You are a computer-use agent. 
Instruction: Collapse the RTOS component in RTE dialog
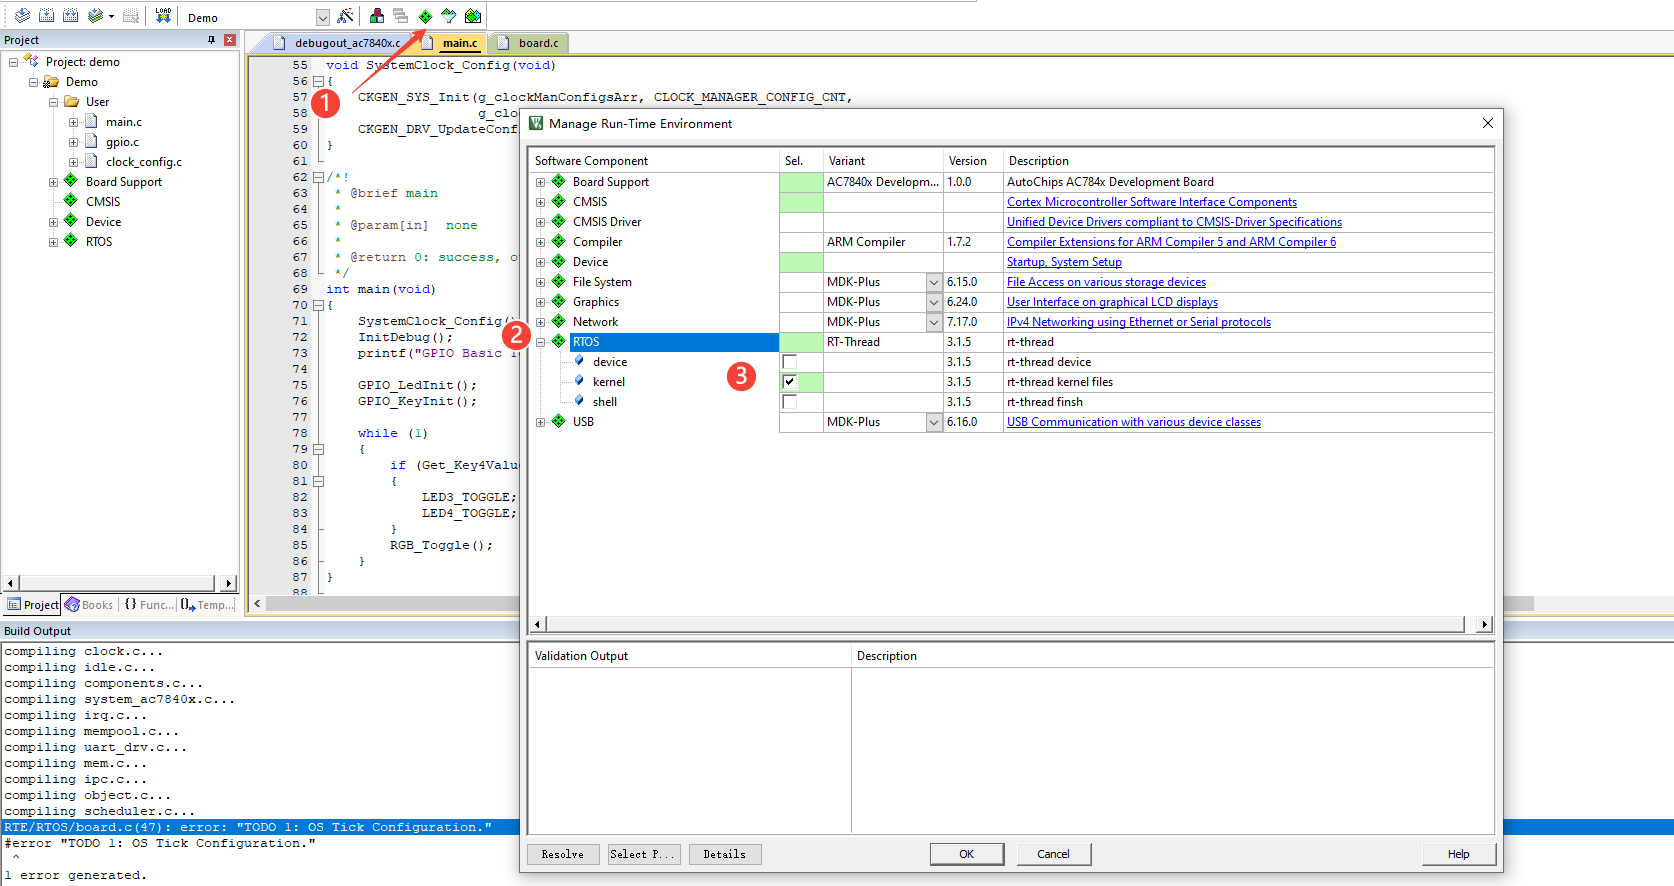(541, 342)
